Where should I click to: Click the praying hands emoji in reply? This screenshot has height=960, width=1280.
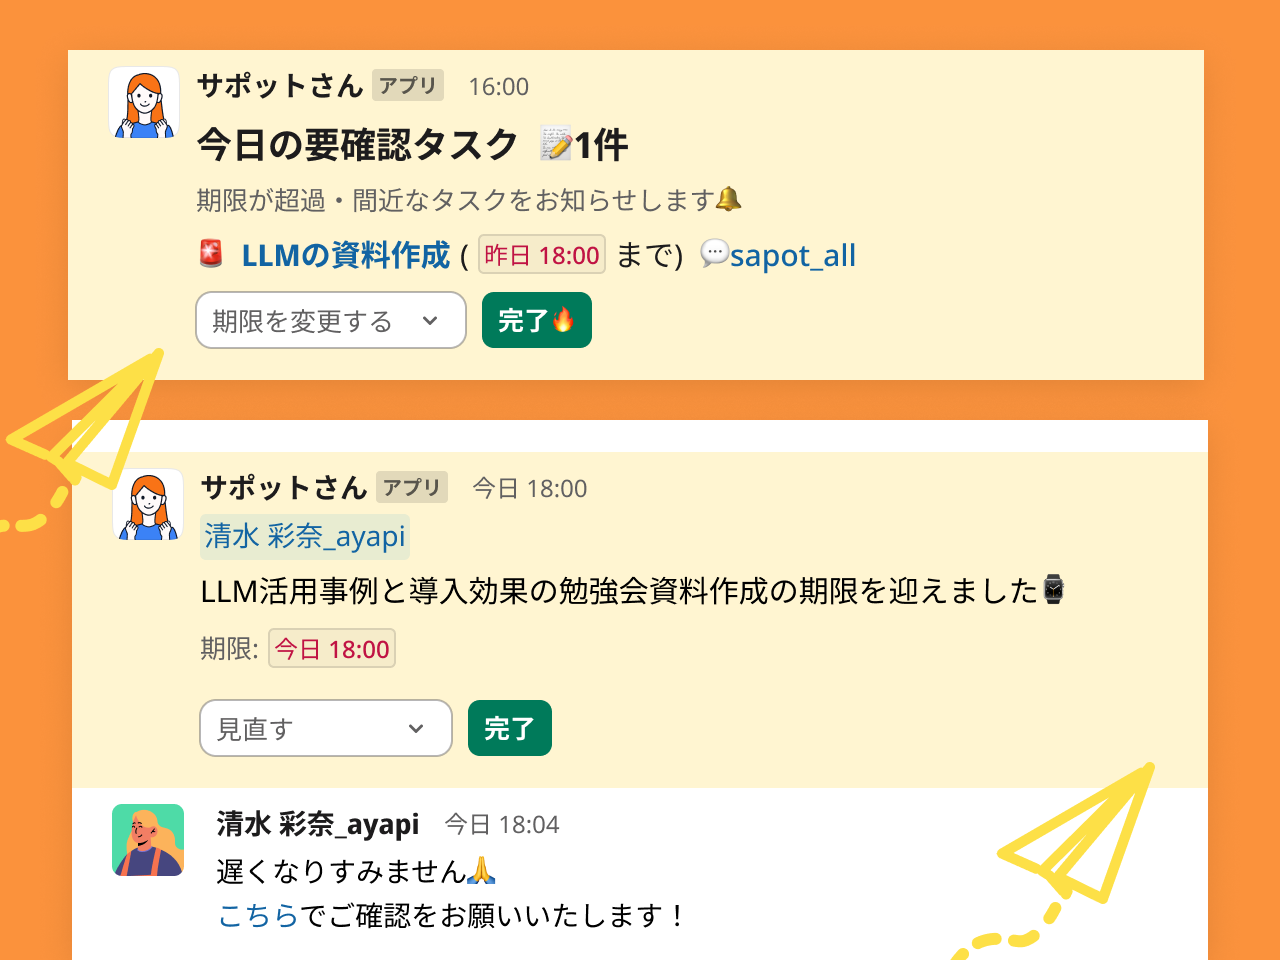(x=482, y=870)
